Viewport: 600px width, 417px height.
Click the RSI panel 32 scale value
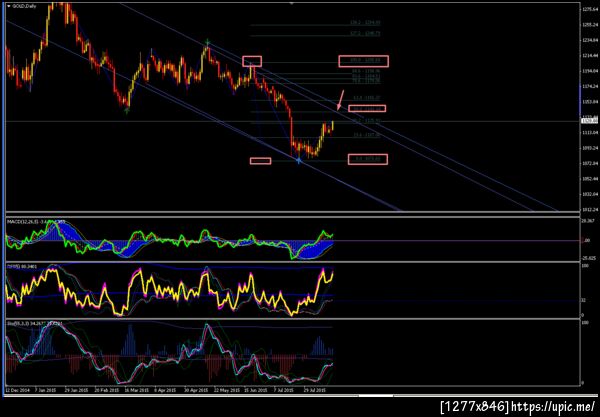[584, 300]
